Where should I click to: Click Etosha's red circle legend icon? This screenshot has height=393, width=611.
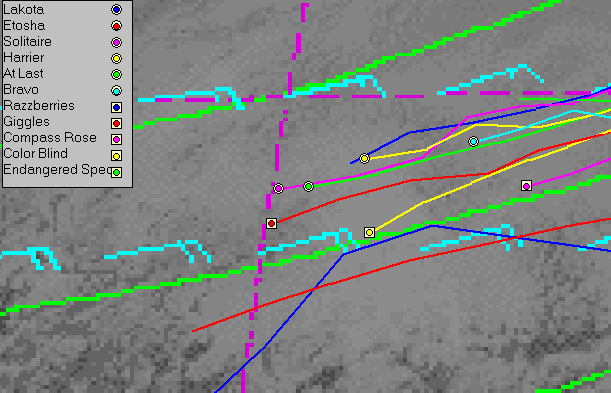pyautogui.click(x=116, y=26)
